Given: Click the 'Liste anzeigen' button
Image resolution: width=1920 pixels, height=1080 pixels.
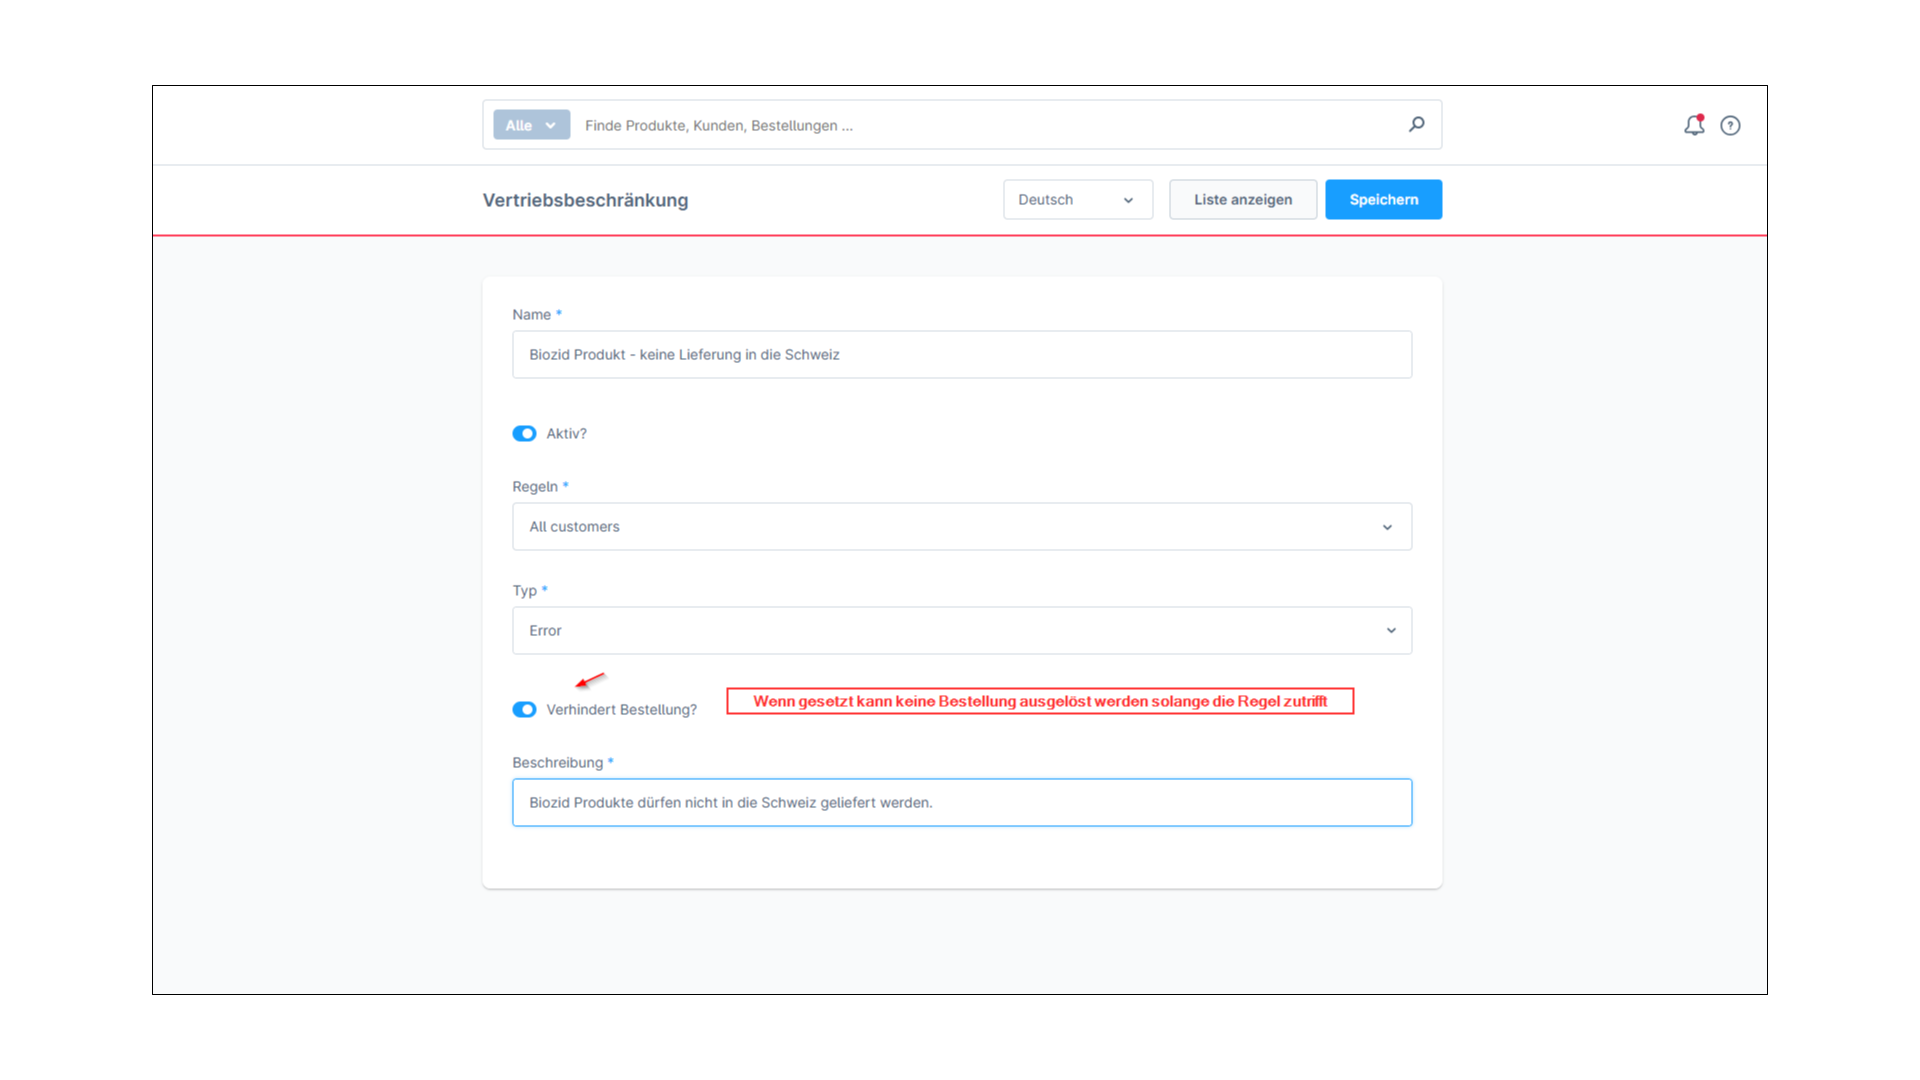Looking at the screenshot, I should coord(1243,200).
